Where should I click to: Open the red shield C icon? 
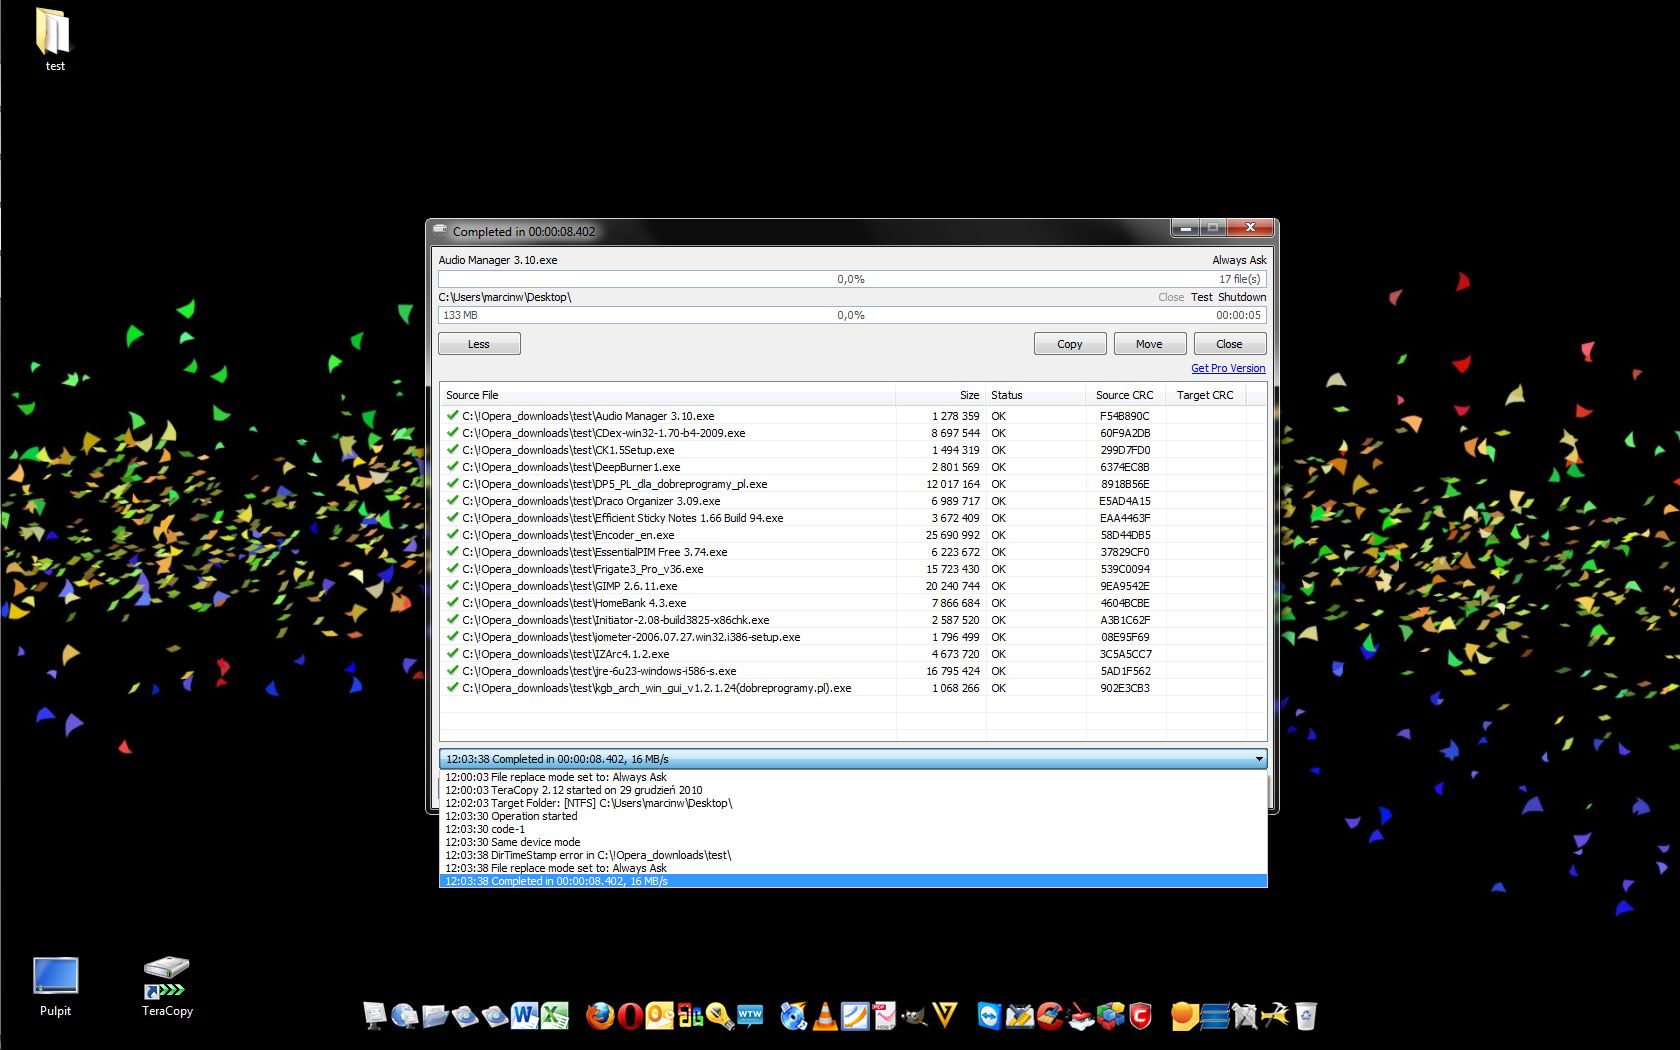click(x=1140, y=1016)
